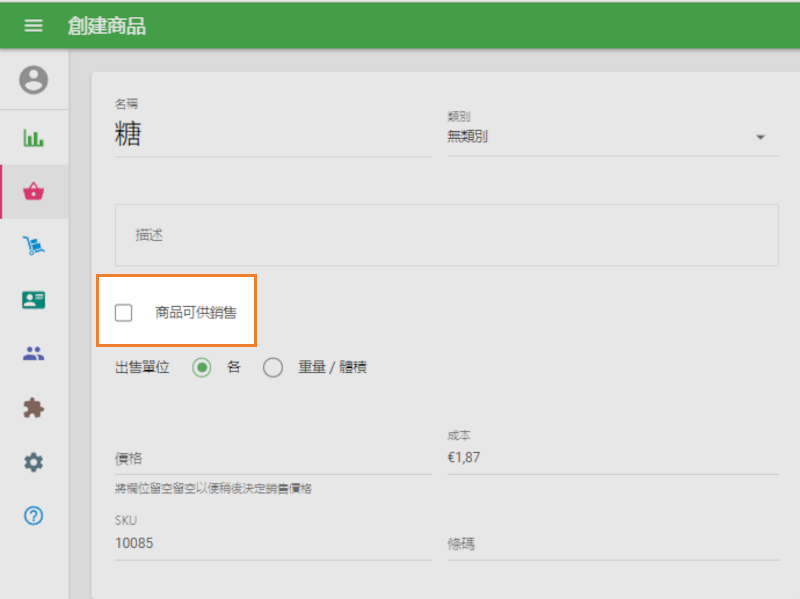Enable the 商品可供銷售 checkbox
The width and height of the screenshot is (800, 599).
point(123,312)
